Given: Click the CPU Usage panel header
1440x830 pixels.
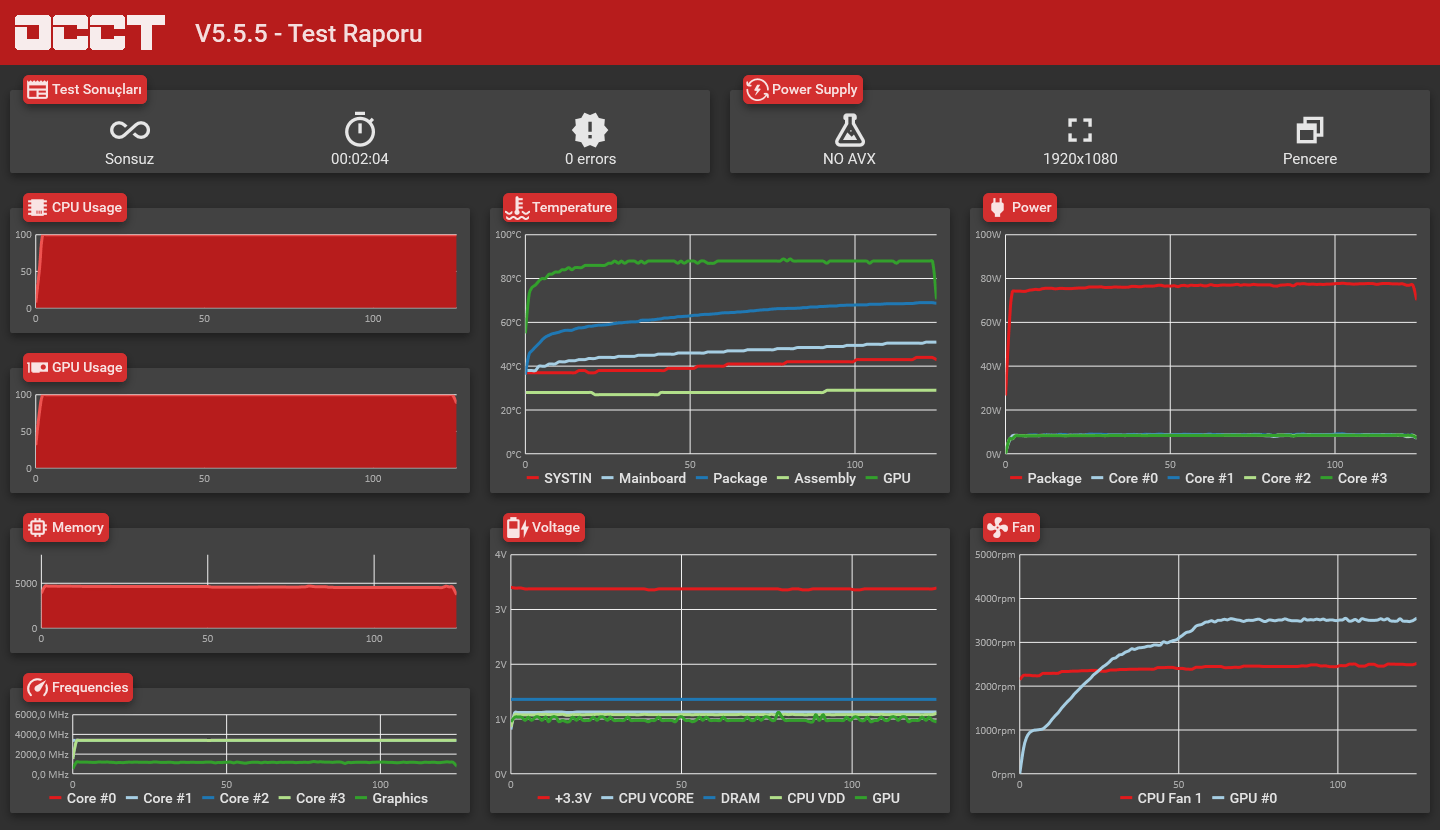Looking at the screenshot, I should (x=76, y=207).
